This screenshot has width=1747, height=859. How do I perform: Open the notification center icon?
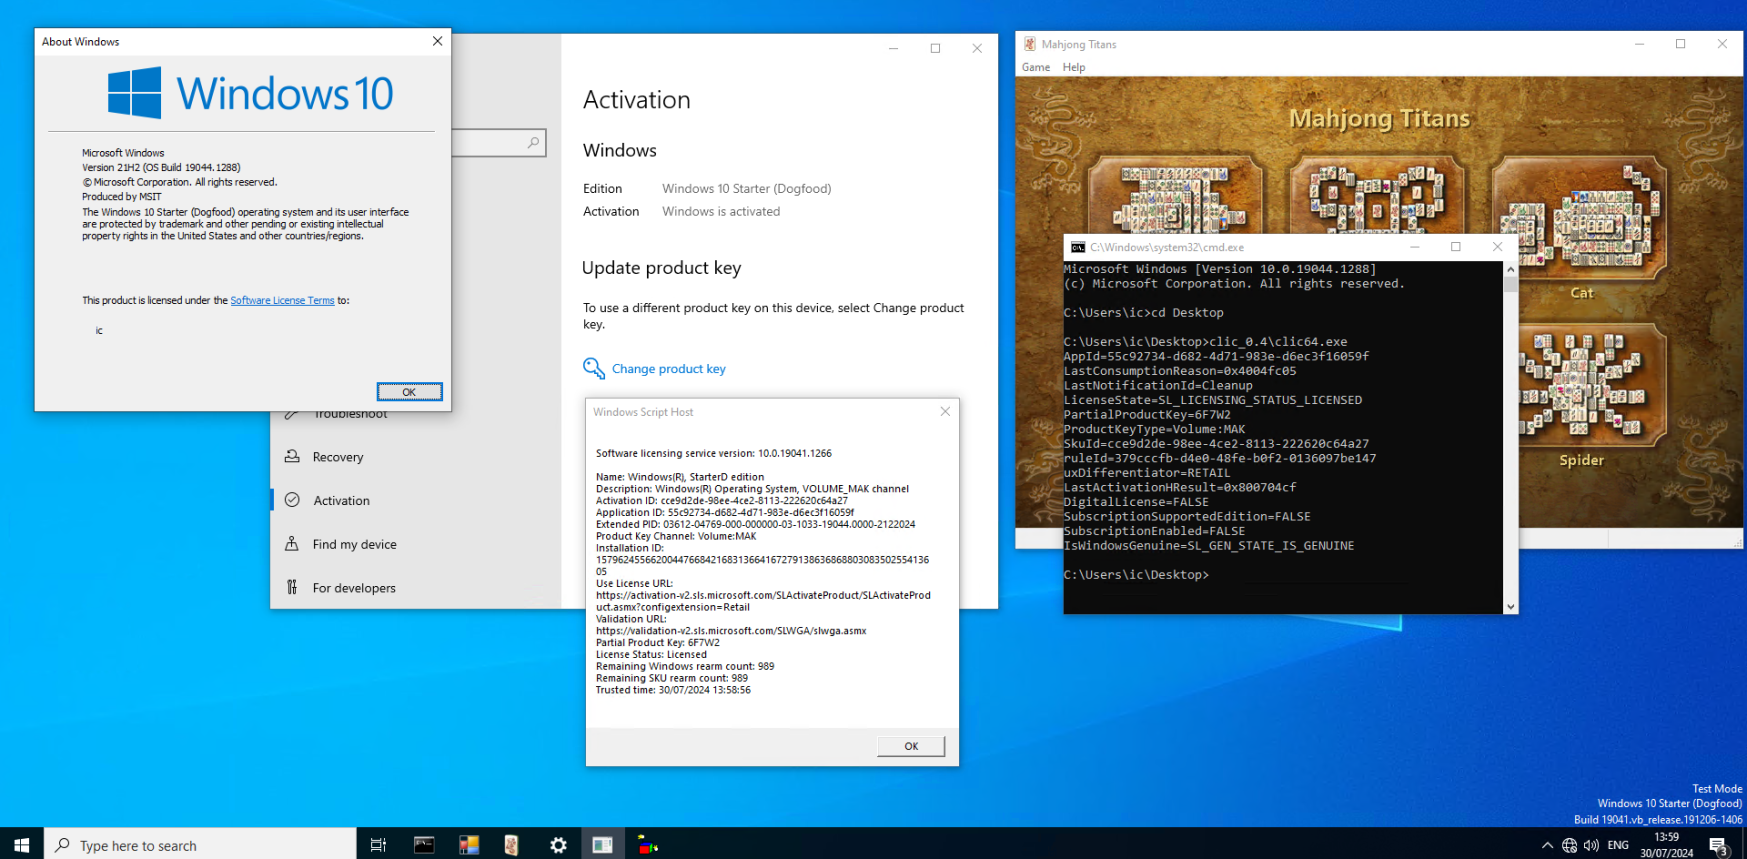click(x=1718, y=846)
